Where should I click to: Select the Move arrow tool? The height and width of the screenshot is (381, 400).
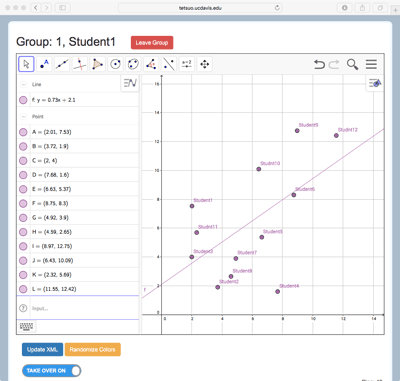[26, 64]
